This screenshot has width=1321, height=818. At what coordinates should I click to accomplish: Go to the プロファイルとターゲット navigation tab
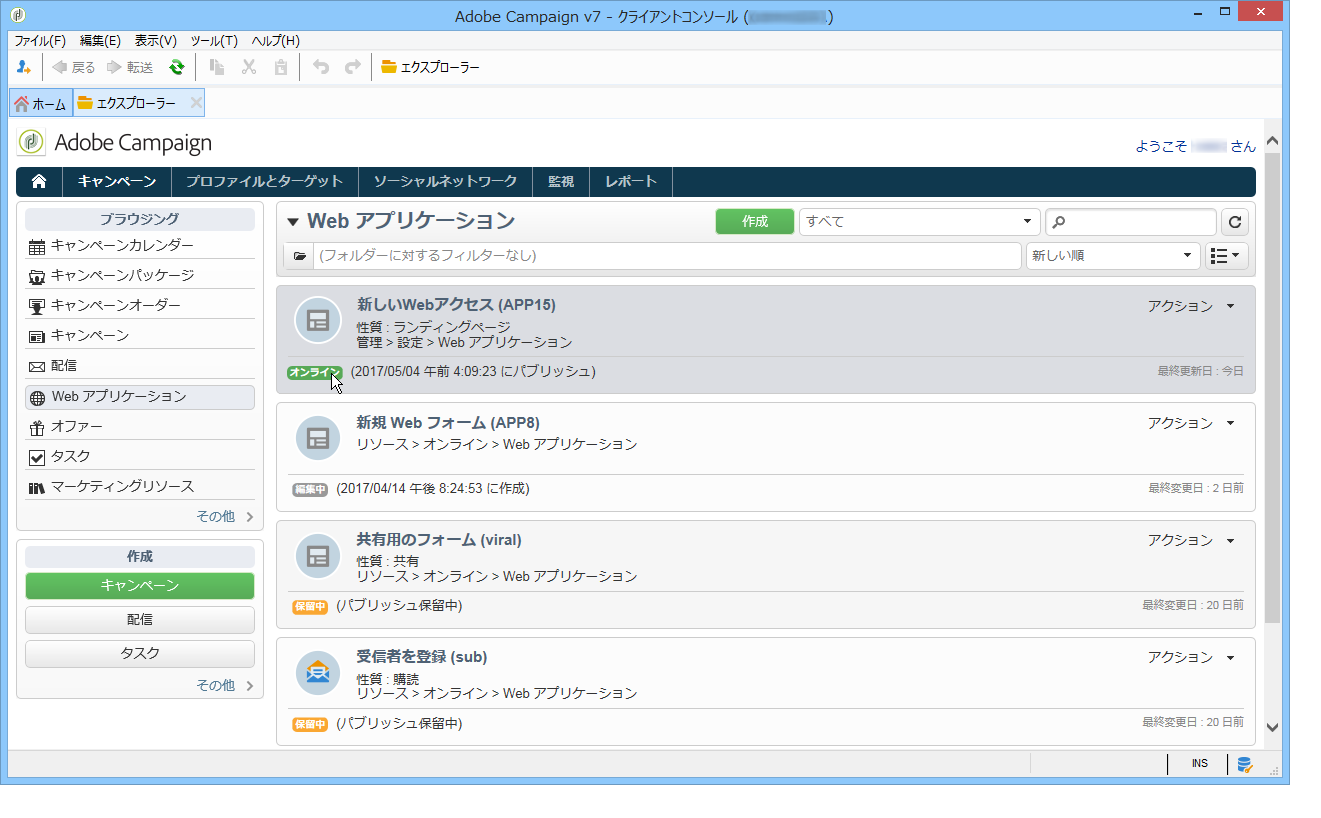[265, 182]
